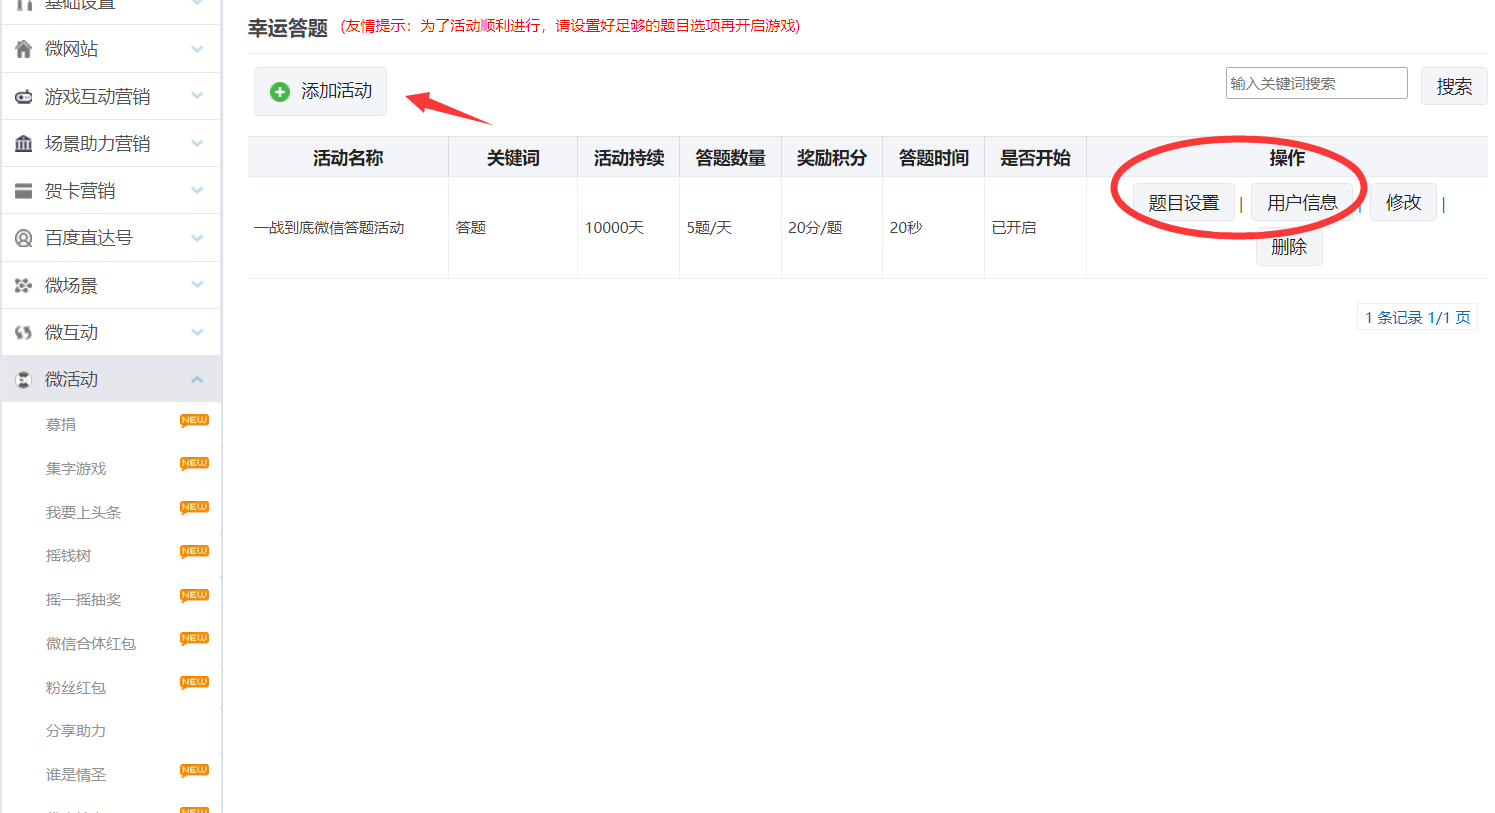Viewport: 1495px width, 813px height.
Task: Collapse the 微活动 menu section
Action: coord(197,380)
